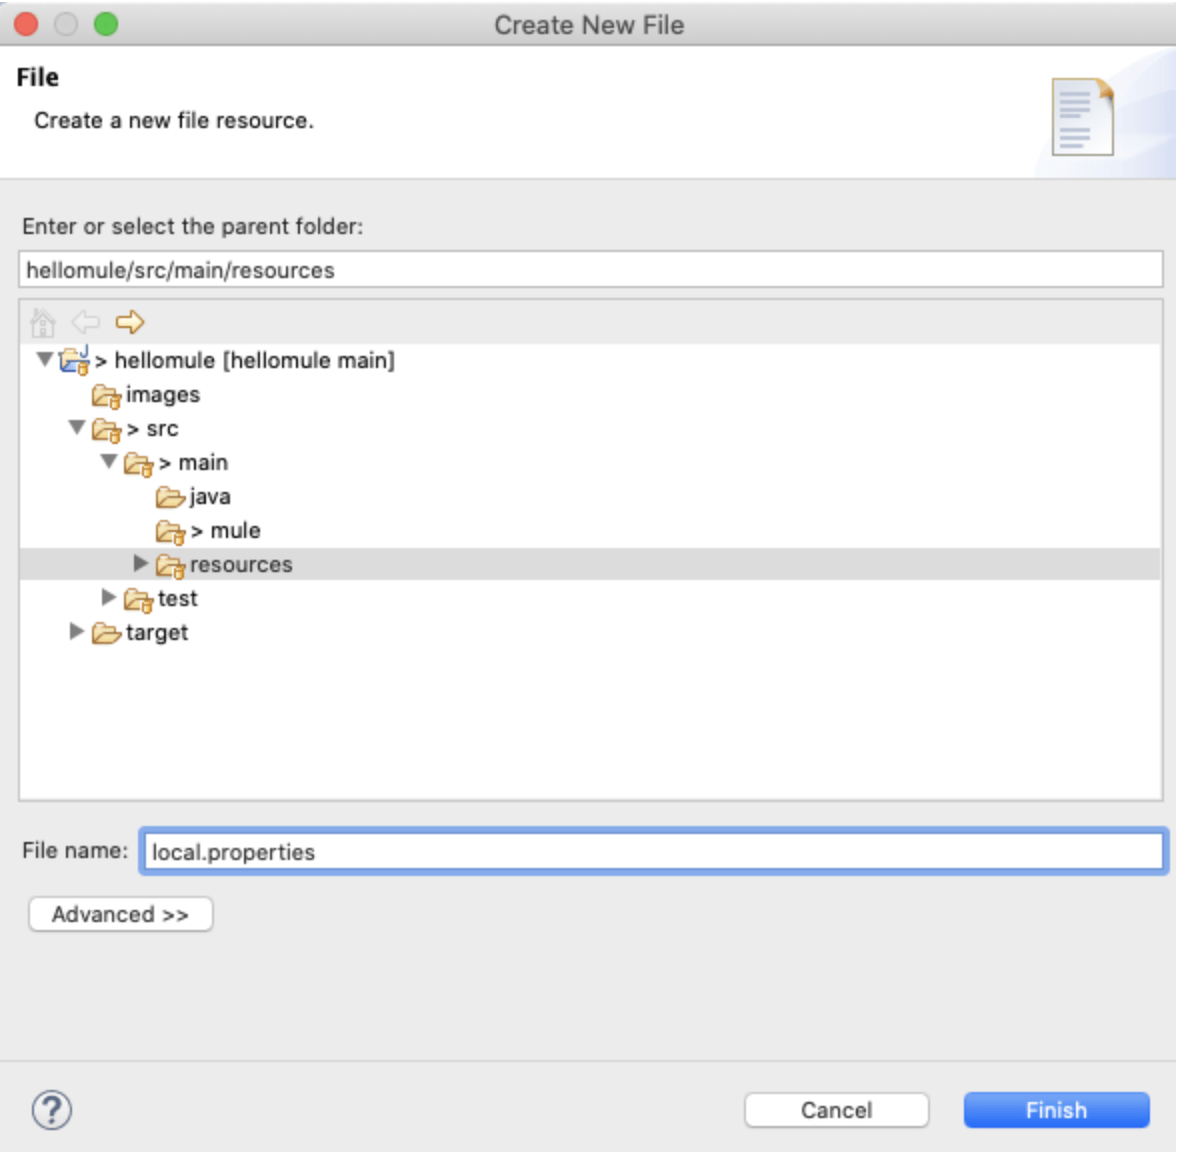Expand the target folder
1178x1152 pixels.
74,632
